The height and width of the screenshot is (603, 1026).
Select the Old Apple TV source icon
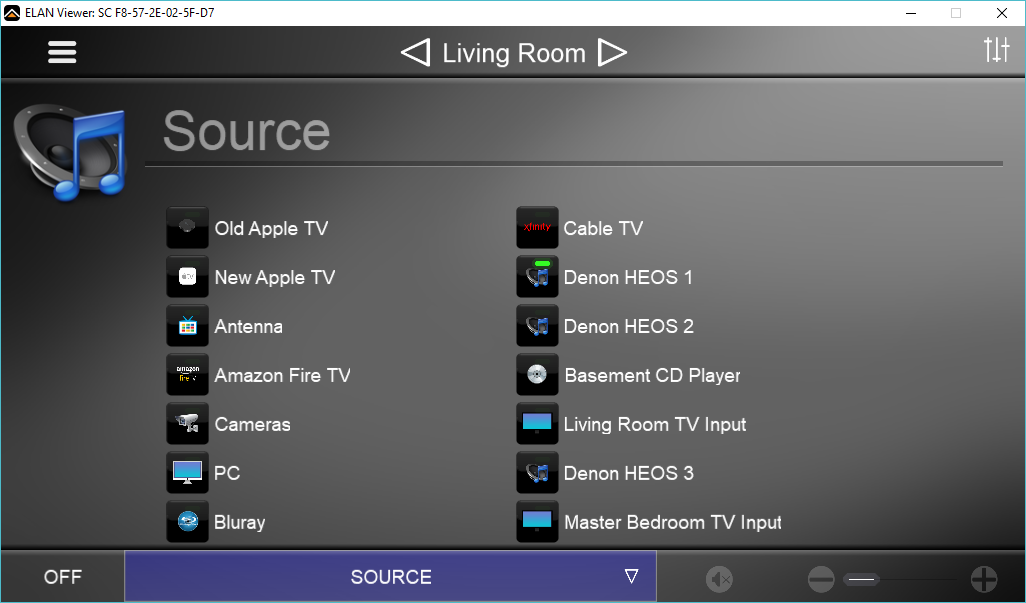(187, 228)
